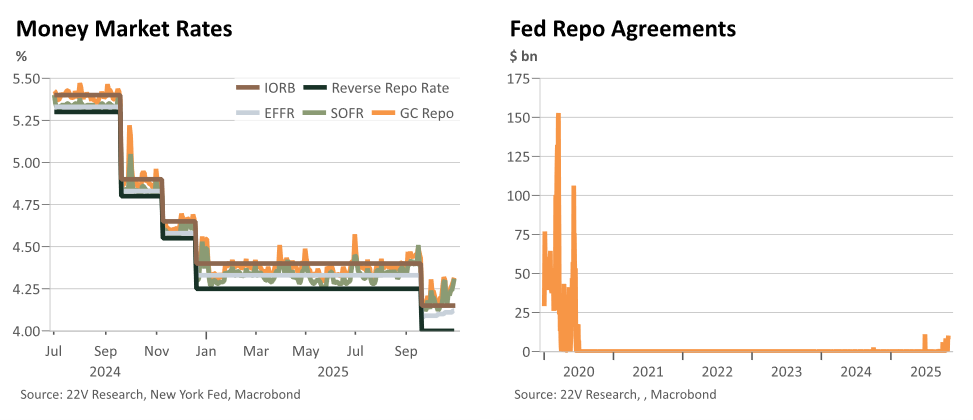Click the '%' unit label above rates chart
Image resolution: width=973 pixels, height=420 pixels.
(21, 56)
